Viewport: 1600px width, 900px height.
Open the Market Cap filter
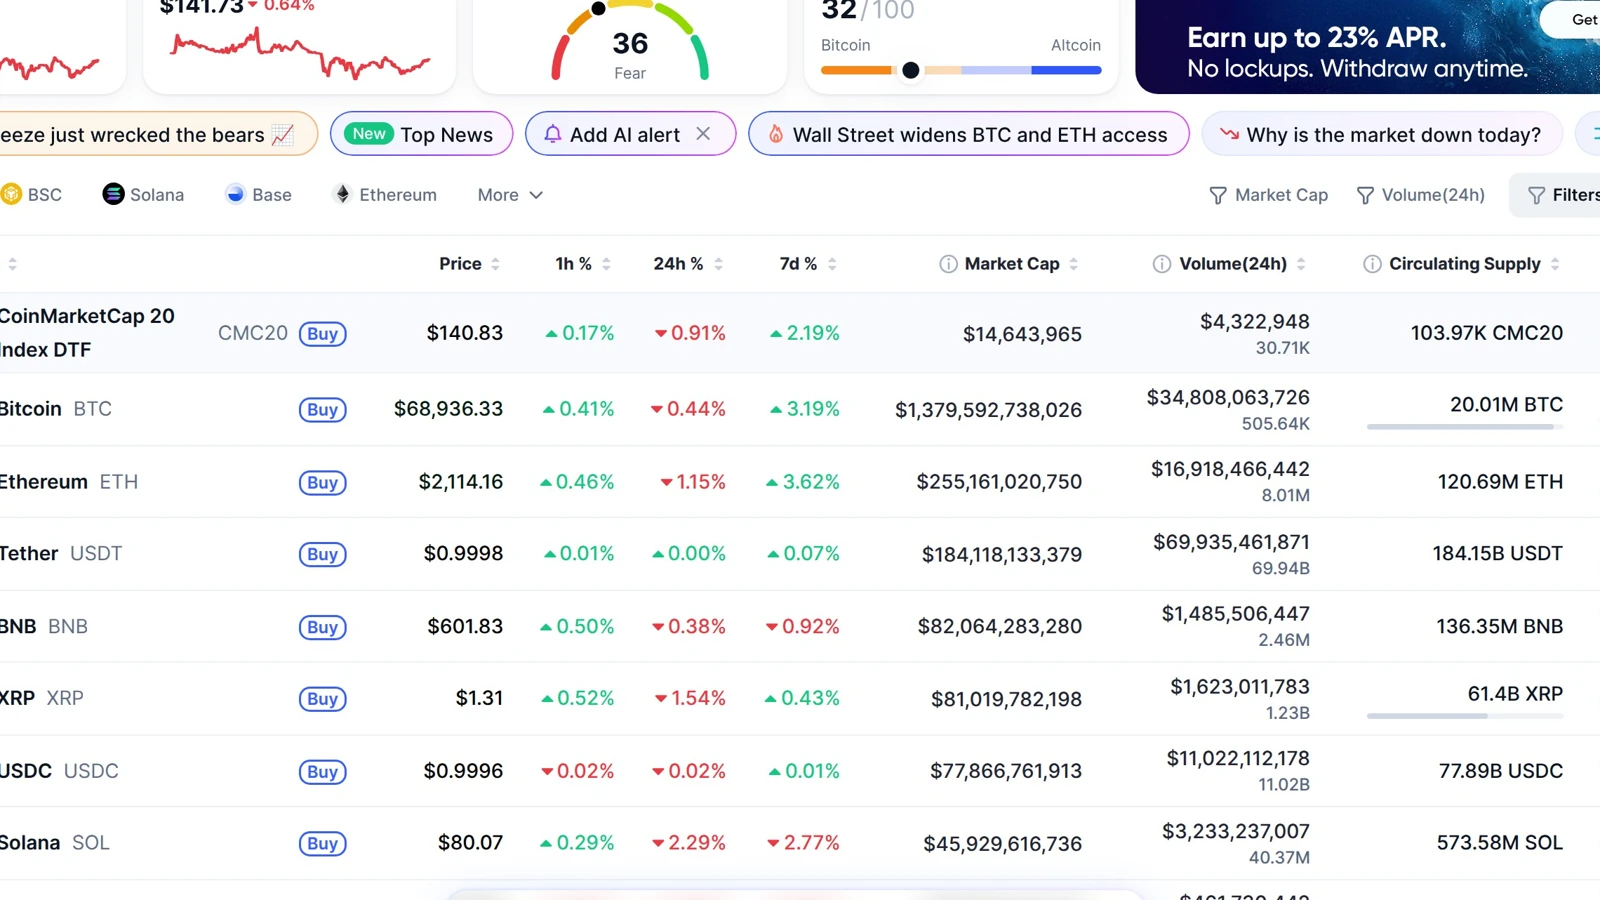[1268, 195]
